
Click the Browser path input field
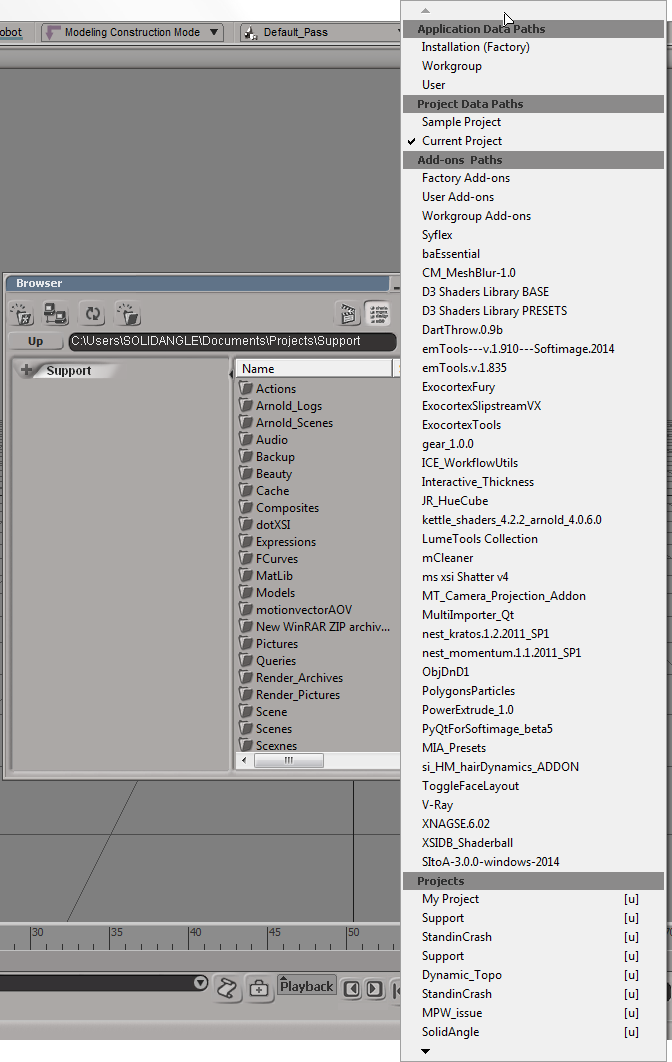[228, 341]
